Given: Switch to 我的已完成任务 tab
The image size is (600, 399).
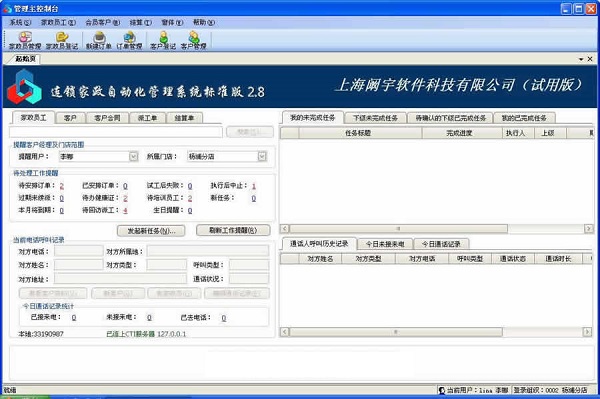Looking at the screenshot, I should pyautogui.click(x=524, y=118).
